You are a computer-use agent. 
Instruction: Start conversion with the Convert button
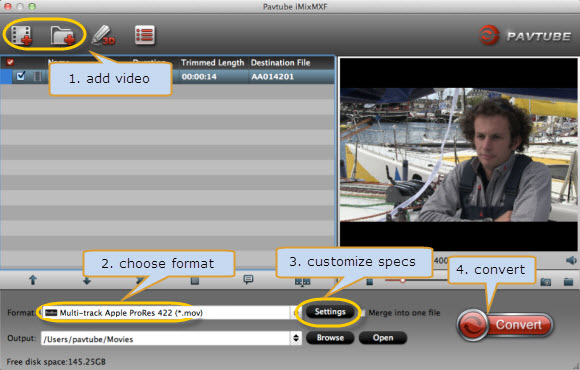click(505, 325)
